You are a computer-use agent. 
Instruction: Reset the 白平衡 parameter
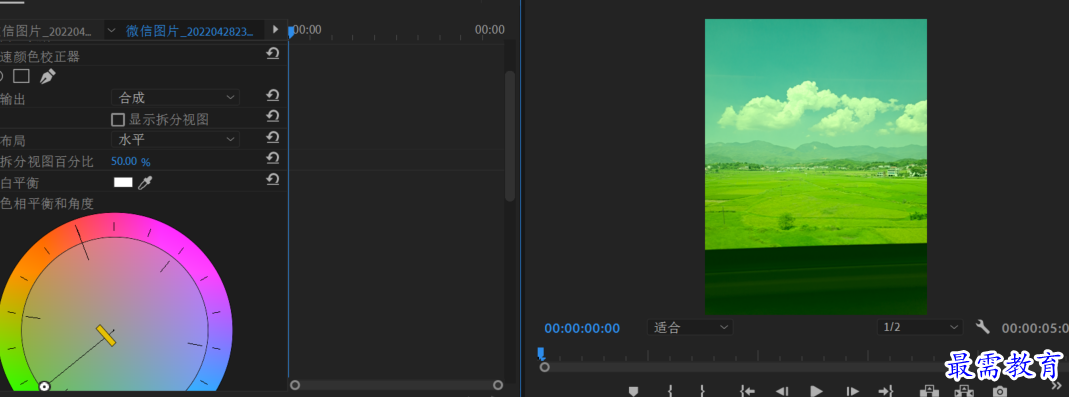[x=273, y=180]
